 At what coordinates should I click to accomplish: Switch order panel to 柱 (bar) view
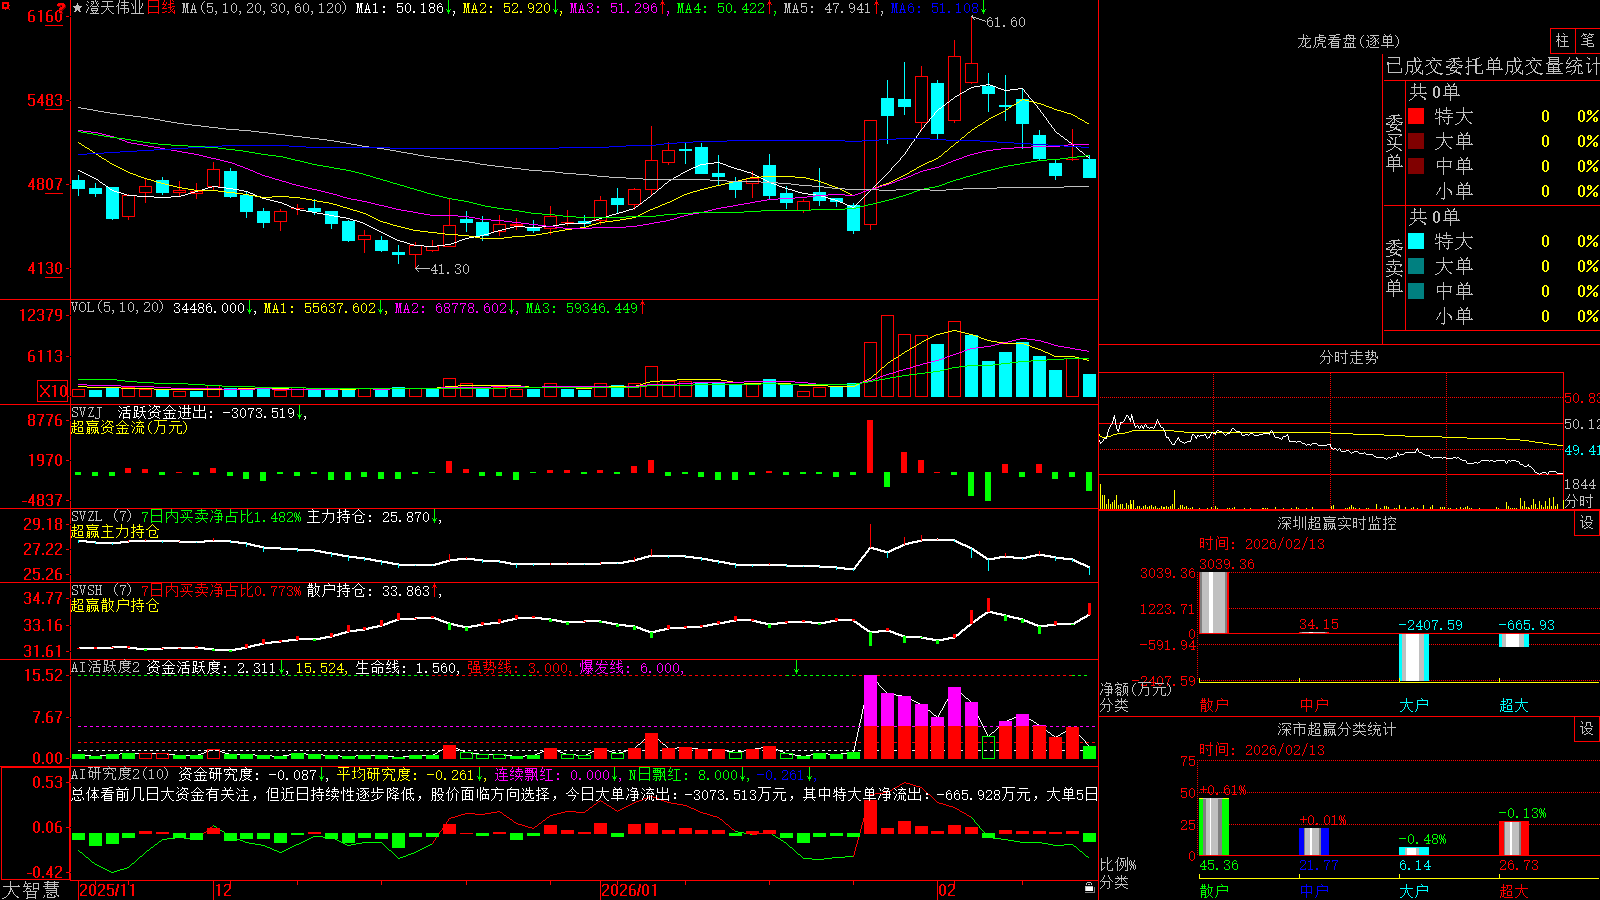[x=1562, y=40]
